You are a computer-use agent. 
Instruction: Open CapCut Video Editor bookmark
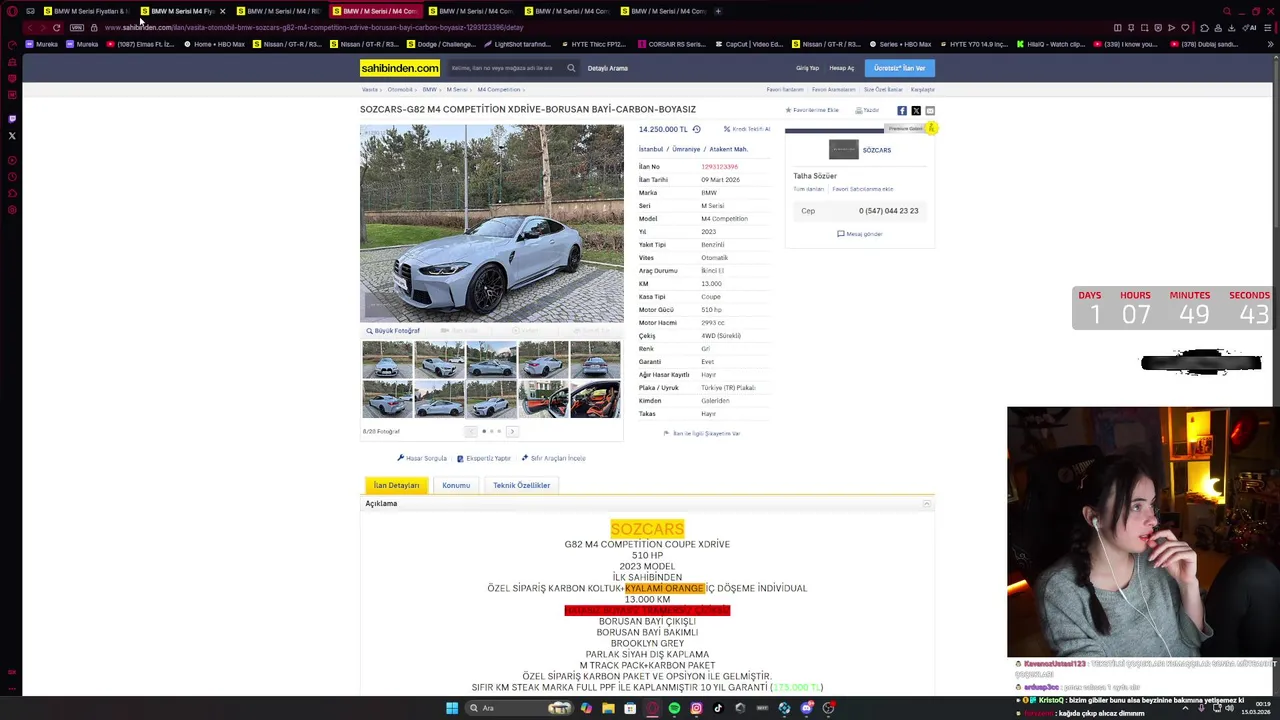coord(750,44)
